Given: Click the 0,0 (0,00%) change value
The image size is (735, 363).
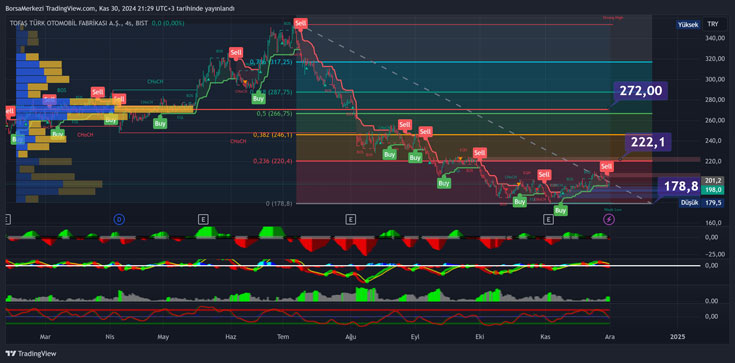Looking at the screenshot, I should click(x=169, y=23).
